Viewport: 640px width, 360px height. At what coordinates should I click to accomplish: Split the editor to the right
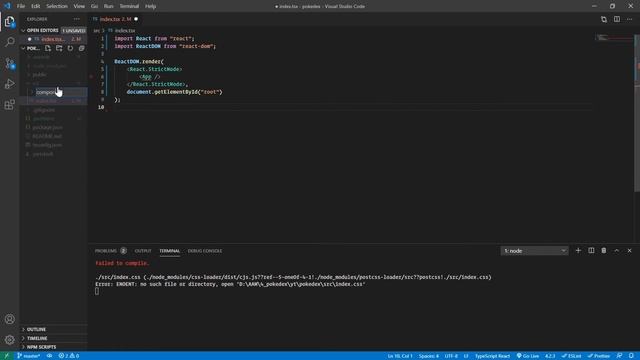pyautogui.click(x=617, y=19)
